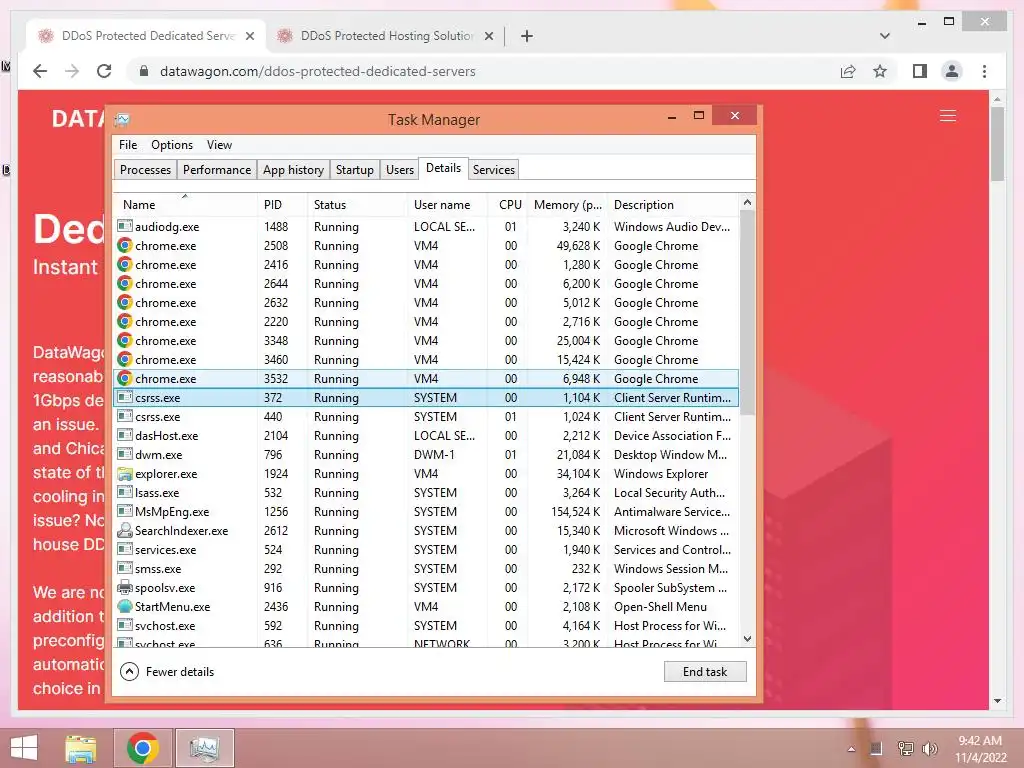Click webpage vertical scrollbar thumb
This screenshot has height=768, width=1024.
click(x=997, y=144)
